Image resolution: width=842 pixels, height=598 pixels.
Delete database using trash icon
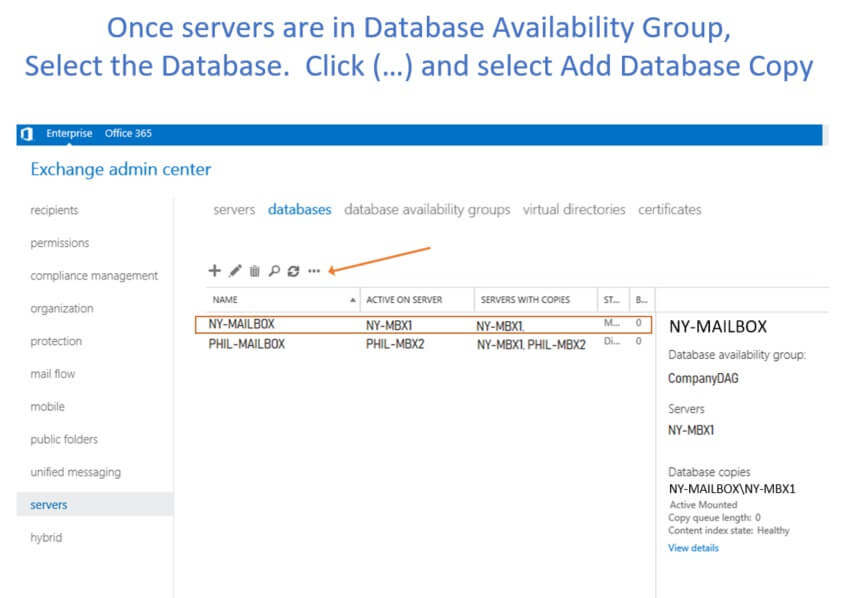(x=255, y=271)
